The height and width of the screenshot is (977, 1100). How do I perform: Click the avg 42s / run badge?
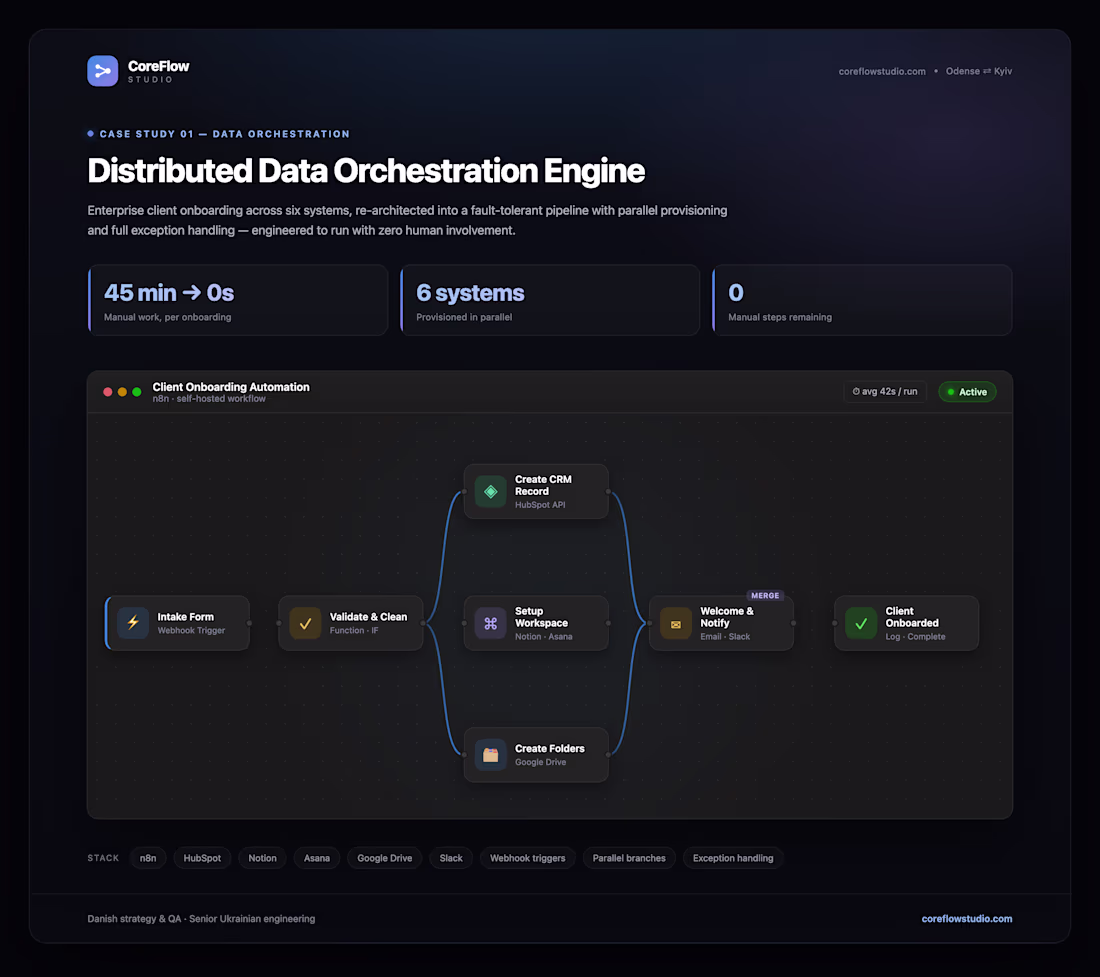(x=885, y=391)
